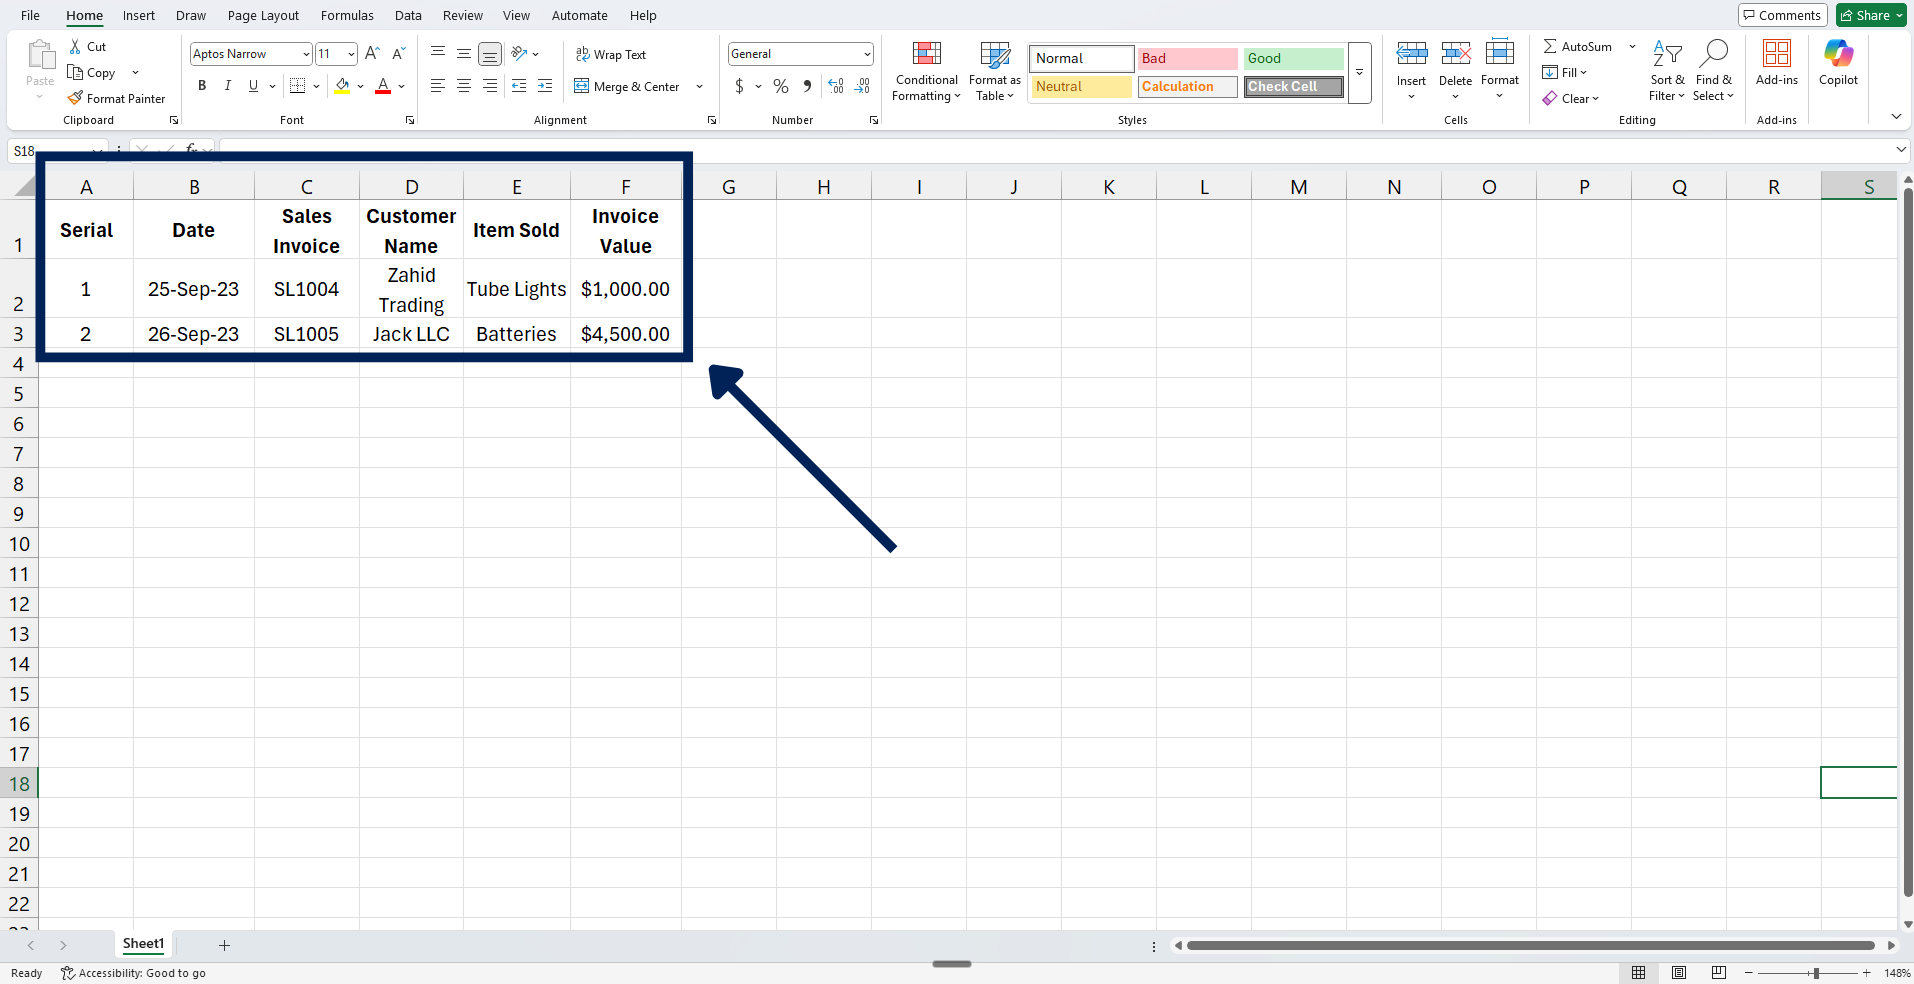
Task: Select column G header
Action: click(729, 187)
